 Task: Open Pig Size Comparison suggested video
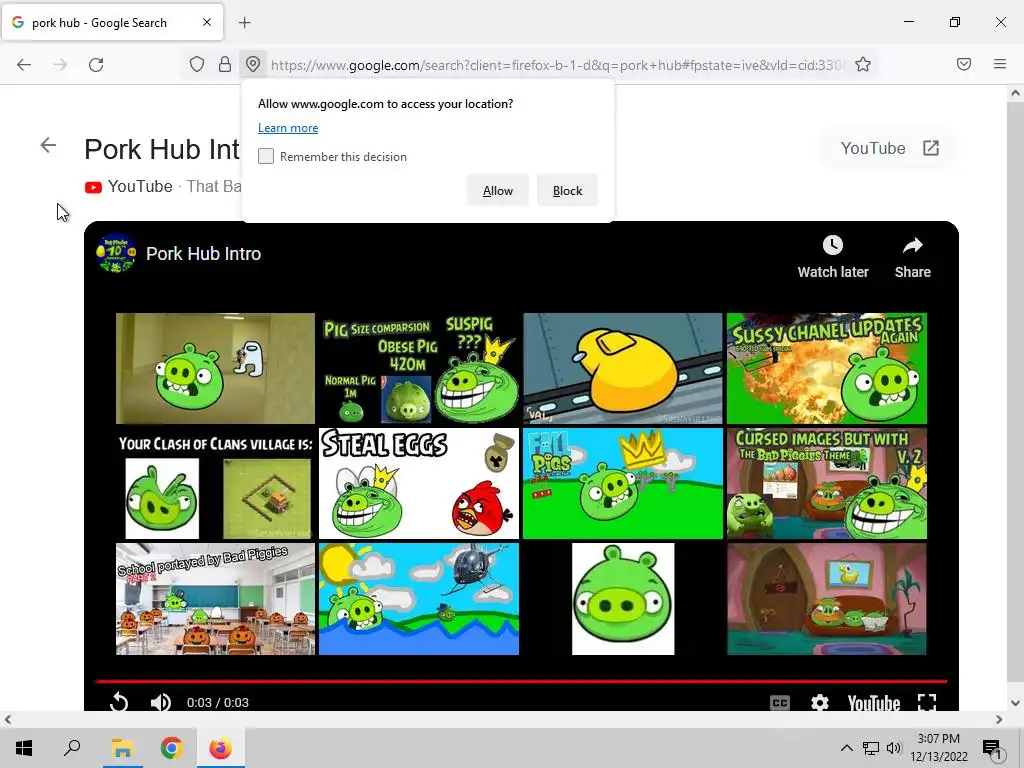(419, 368)
